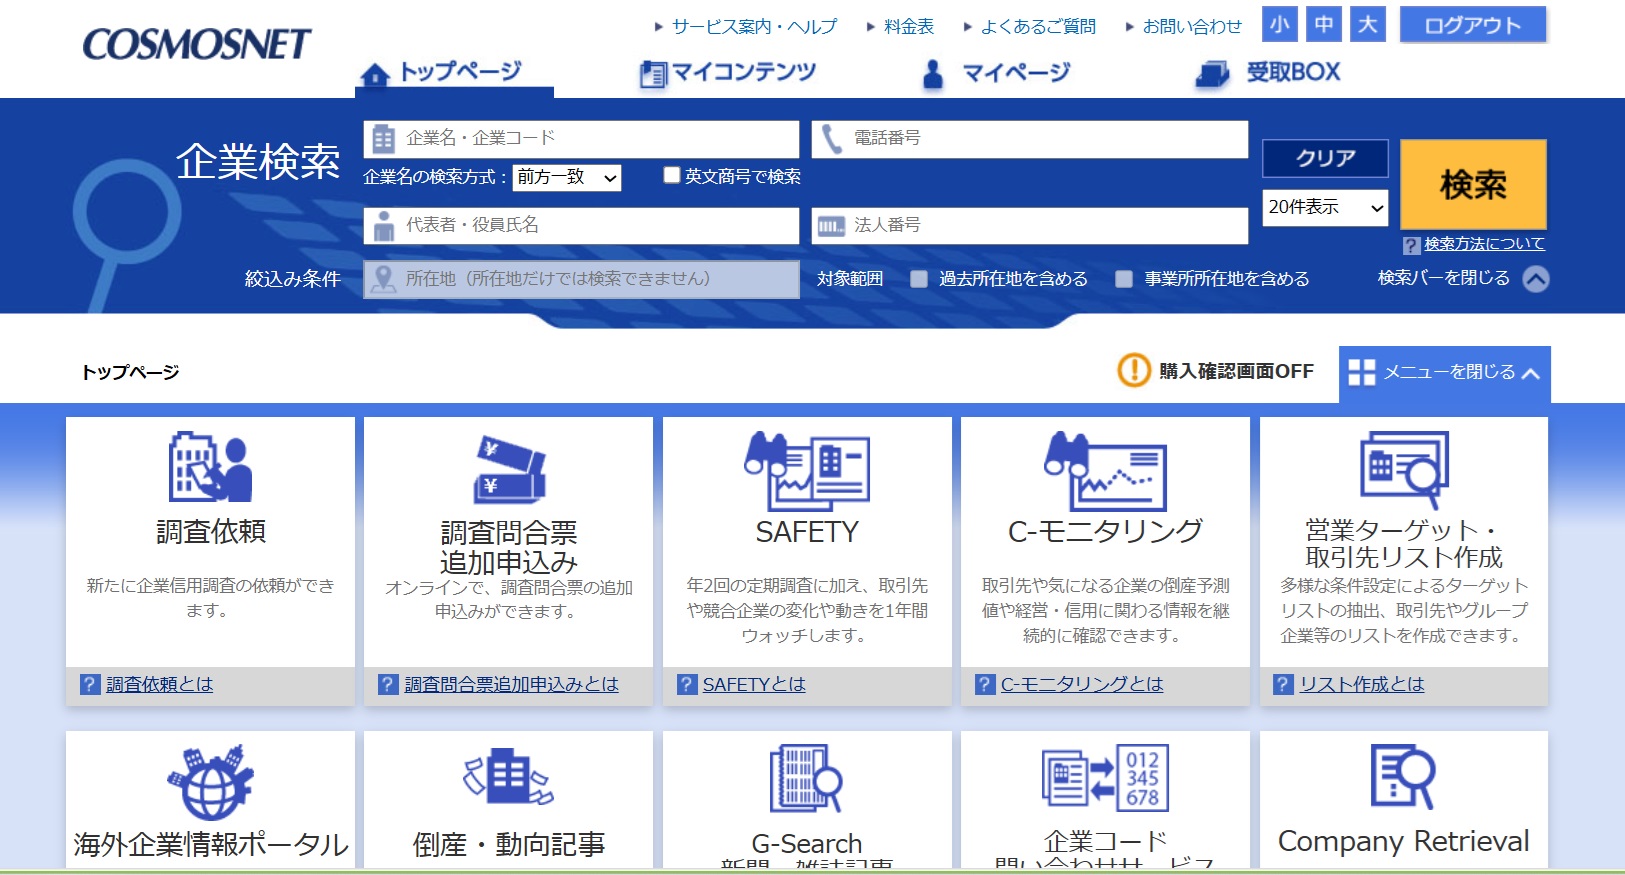Viewport: 1625px width, 875px height.
Task: Open the 20件表示 results count dropdown
Action: [x=1325, y=207]
